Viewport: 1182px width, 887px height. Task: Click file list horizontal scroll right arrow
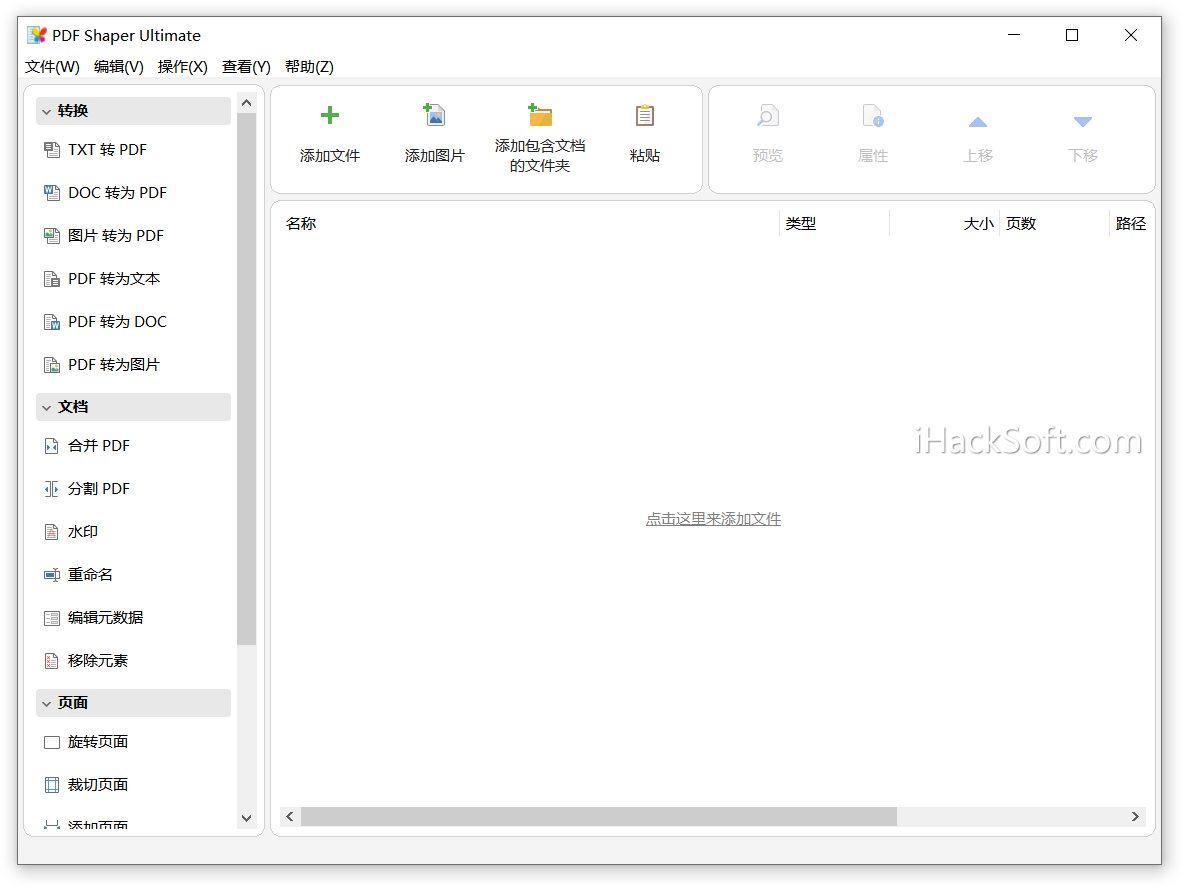(x=1135, y=816)
